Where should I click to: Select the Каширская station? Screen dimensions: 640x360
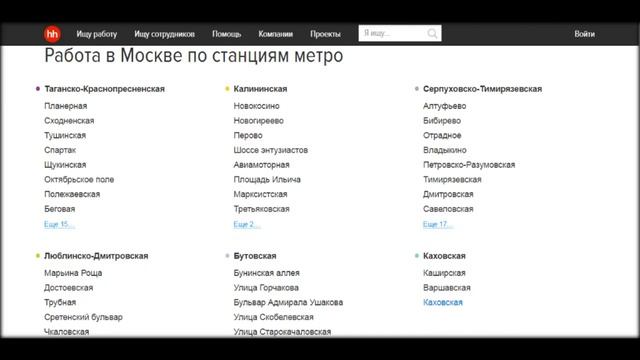point(444,273)
